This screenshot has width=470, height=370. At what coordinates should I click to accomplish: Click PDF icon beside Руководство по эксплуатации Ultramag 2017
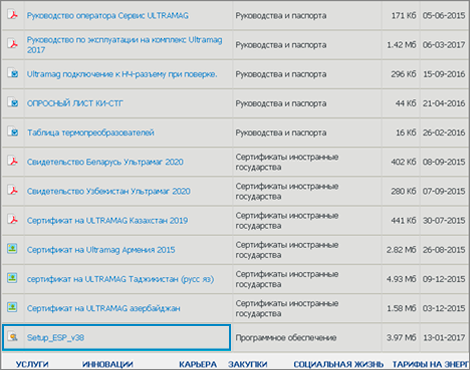point(13,44)
